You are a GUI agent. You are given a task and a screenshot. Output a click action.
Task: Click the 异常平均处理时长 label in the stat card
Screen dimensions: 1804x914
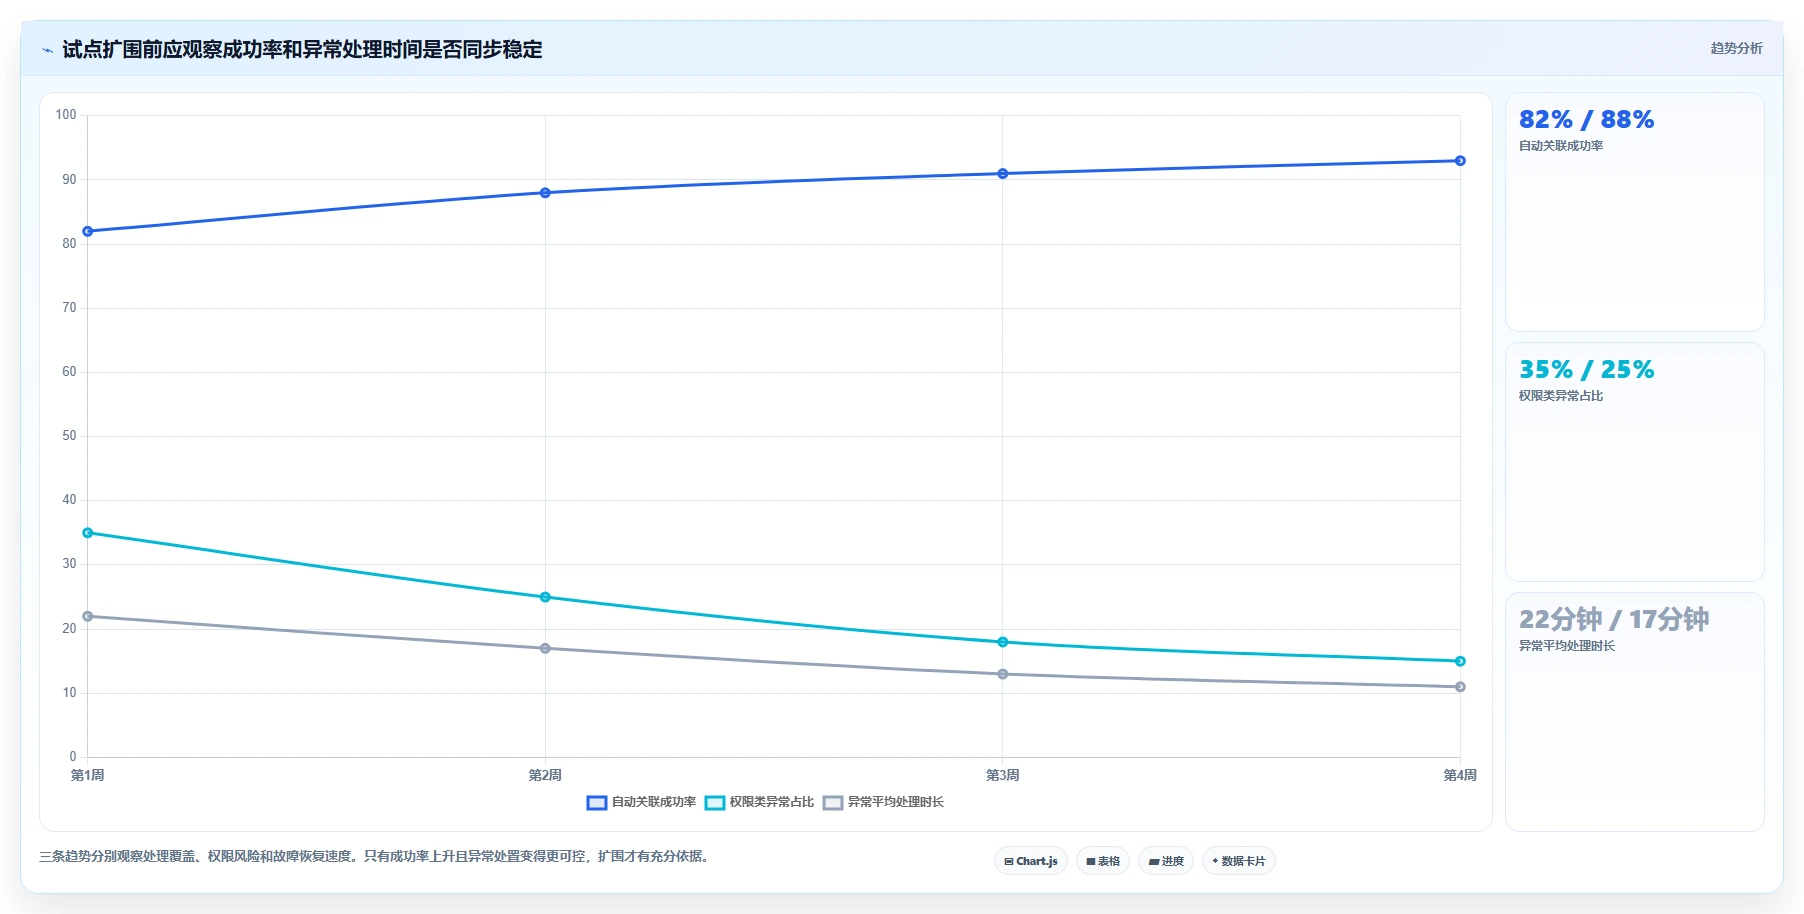(x=1567, y=646)
